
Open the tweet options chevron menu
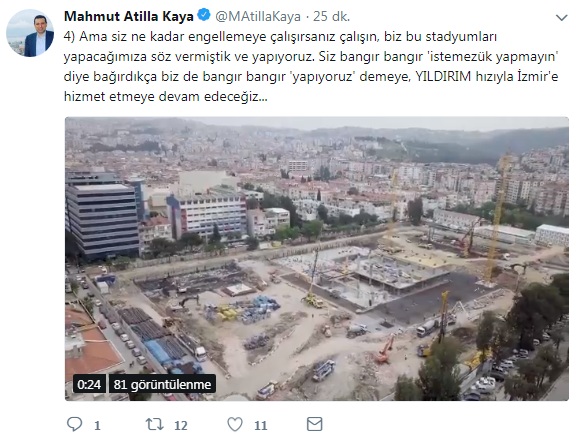coord(561,17)
